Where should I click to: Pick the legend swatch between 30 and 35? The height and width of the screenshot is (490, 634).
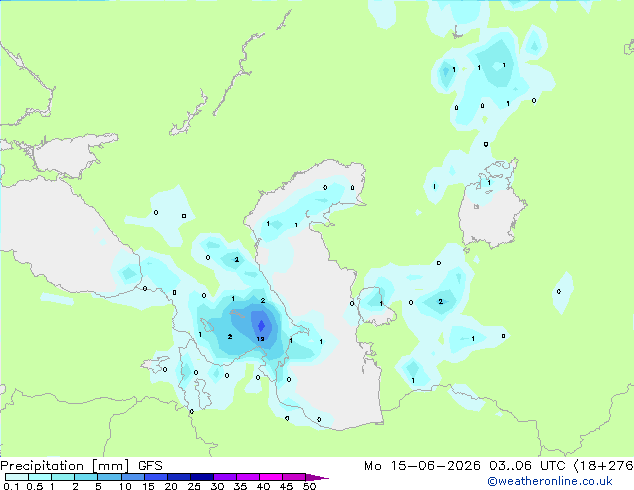[224, 477]
